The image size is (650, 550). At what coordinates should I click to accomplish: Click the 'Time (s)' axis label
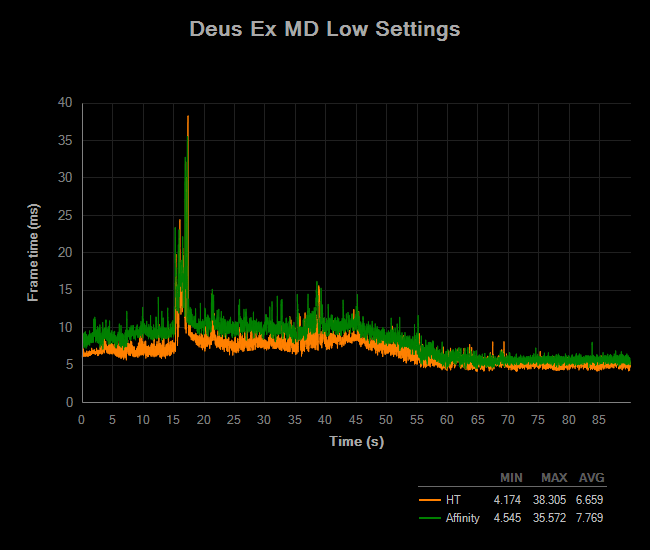(357, 442)
